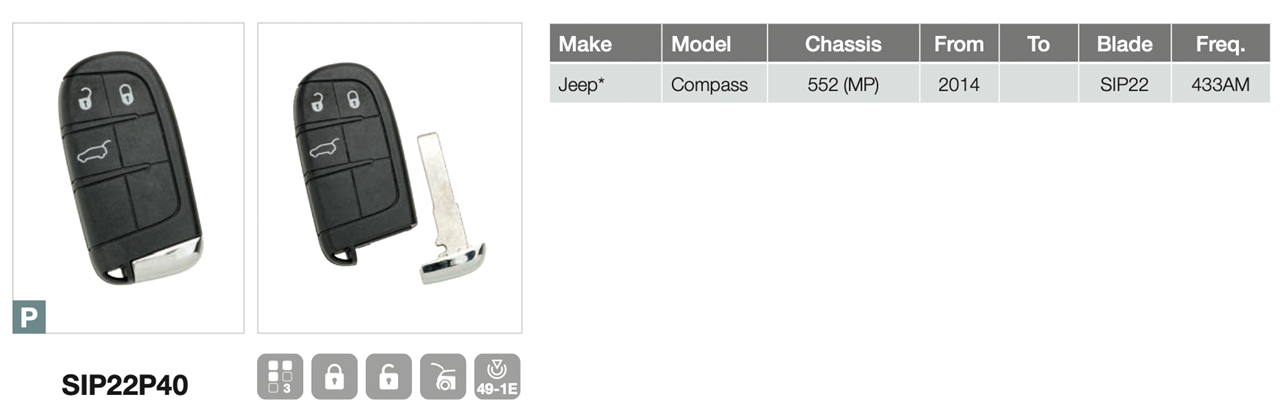The height and width of the screenshot is (414, 1280).
Task: Select the Chassis column header
Action: [843, 44]
